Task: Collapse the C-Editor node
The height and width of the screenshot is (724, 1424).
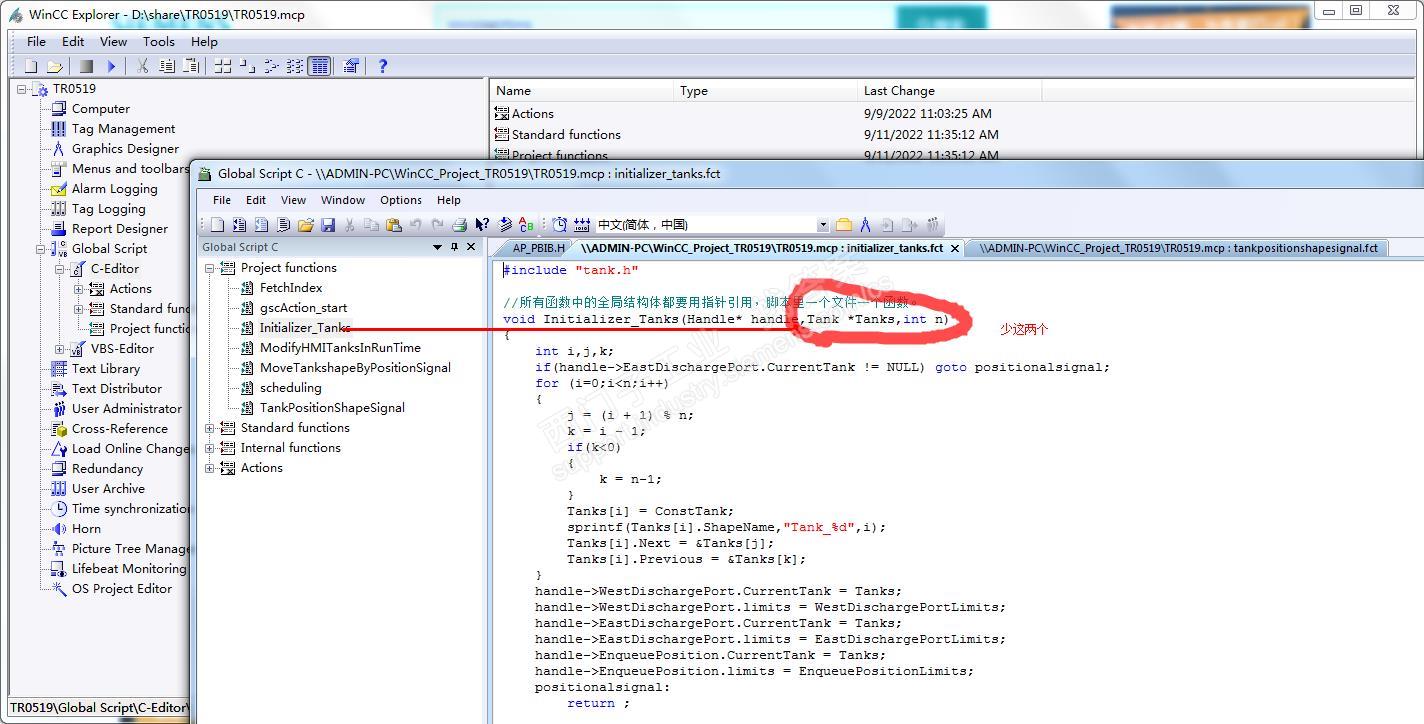Action: pyautogui.click(x=60, y=269)
